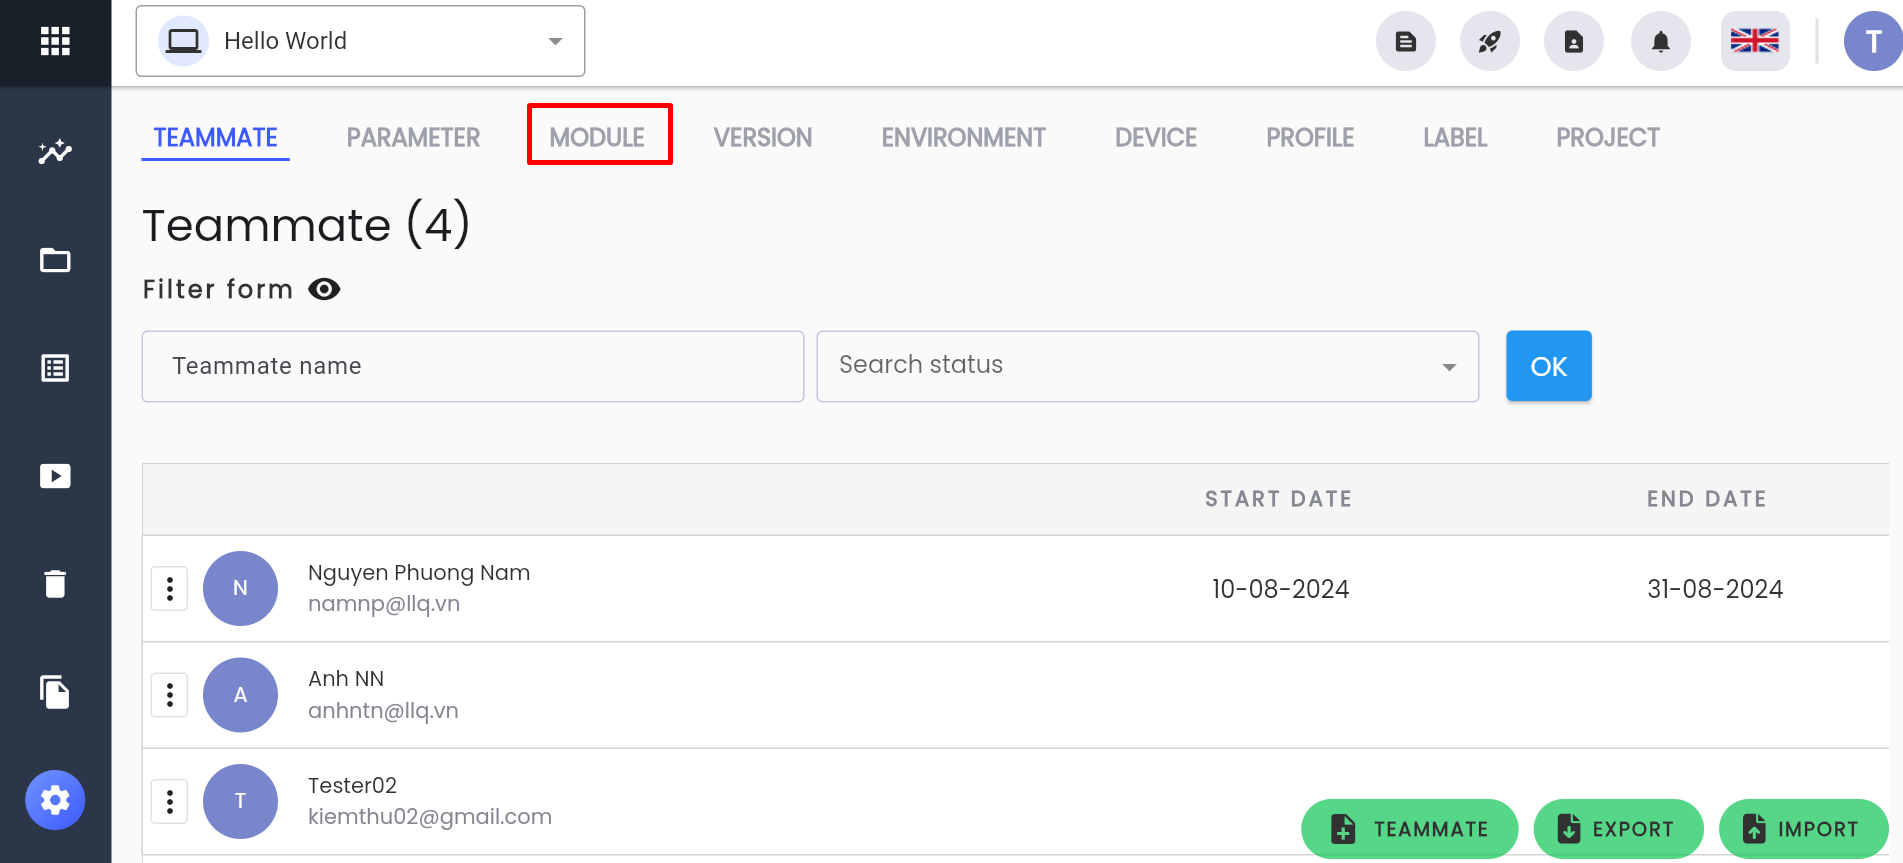Switch to the Module tab

click(x=597, y=137)
